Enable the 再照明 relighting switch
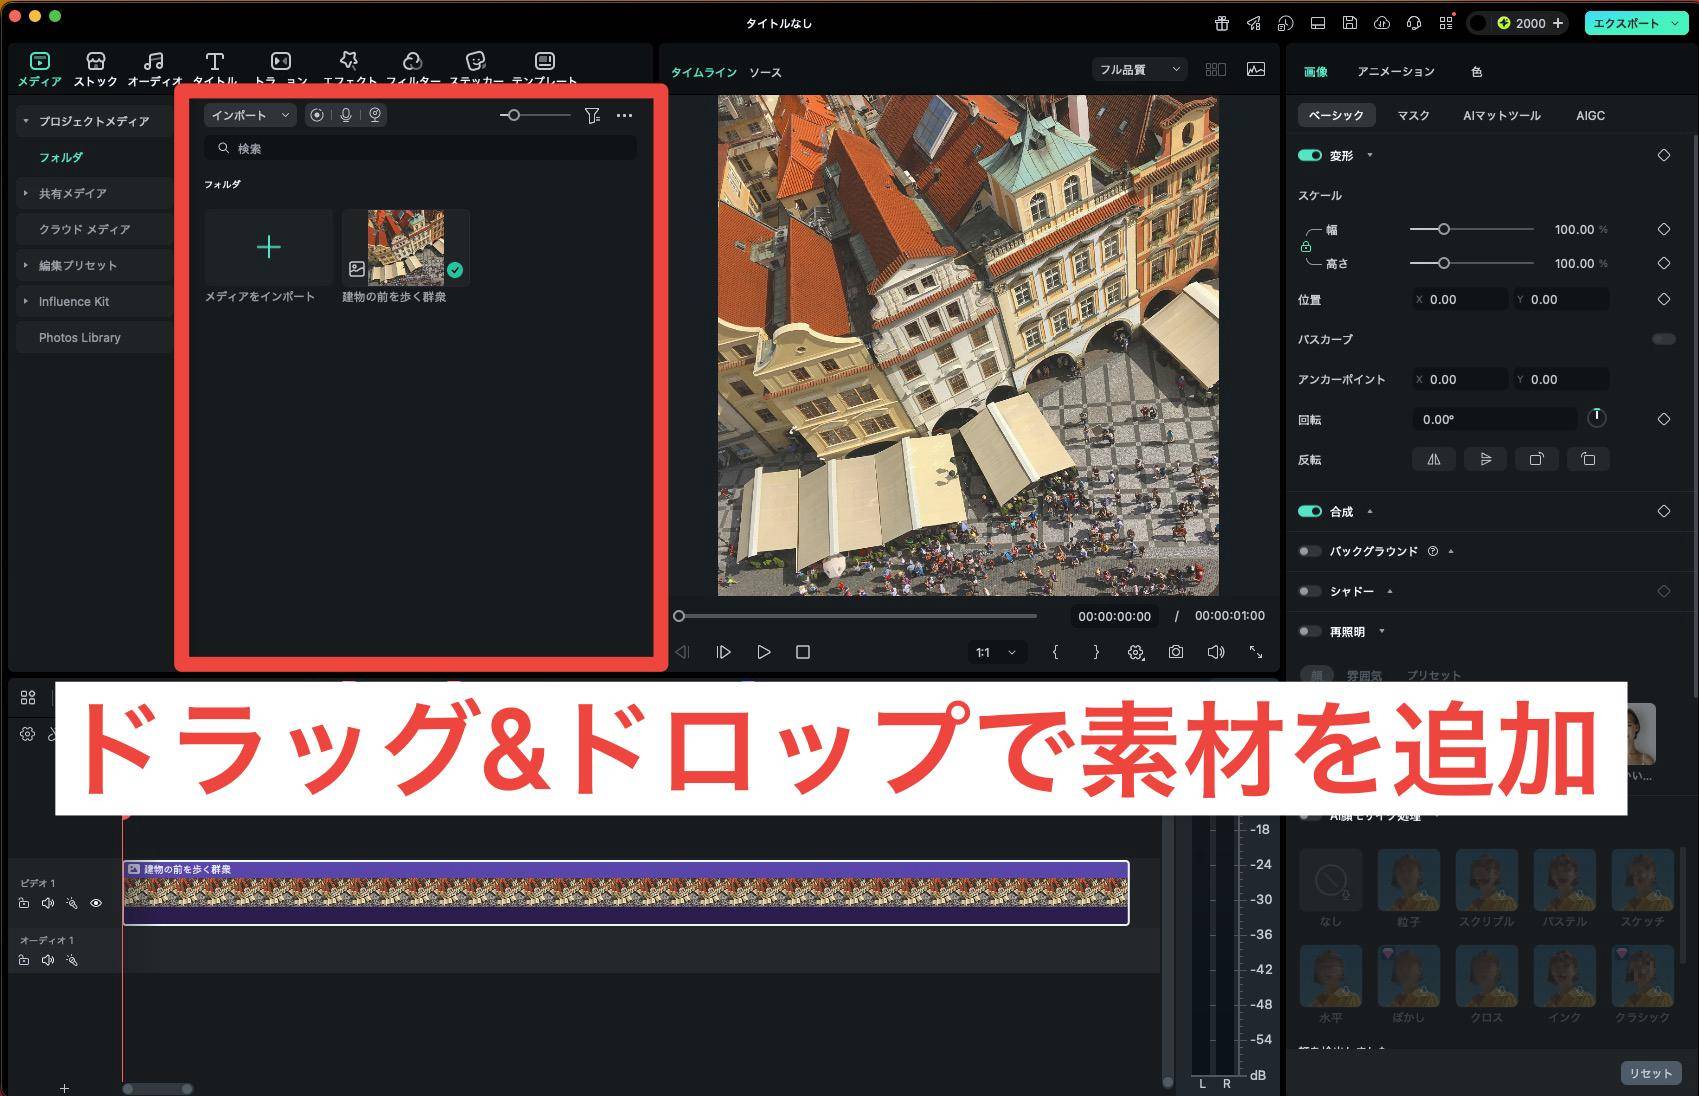 1310,631
